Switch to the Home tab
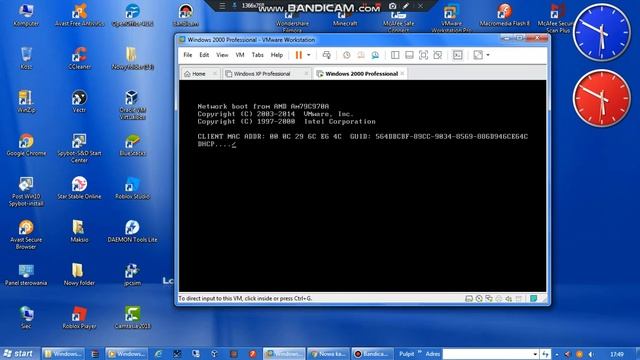Screen dimensions: 640x360 [200, 74]
